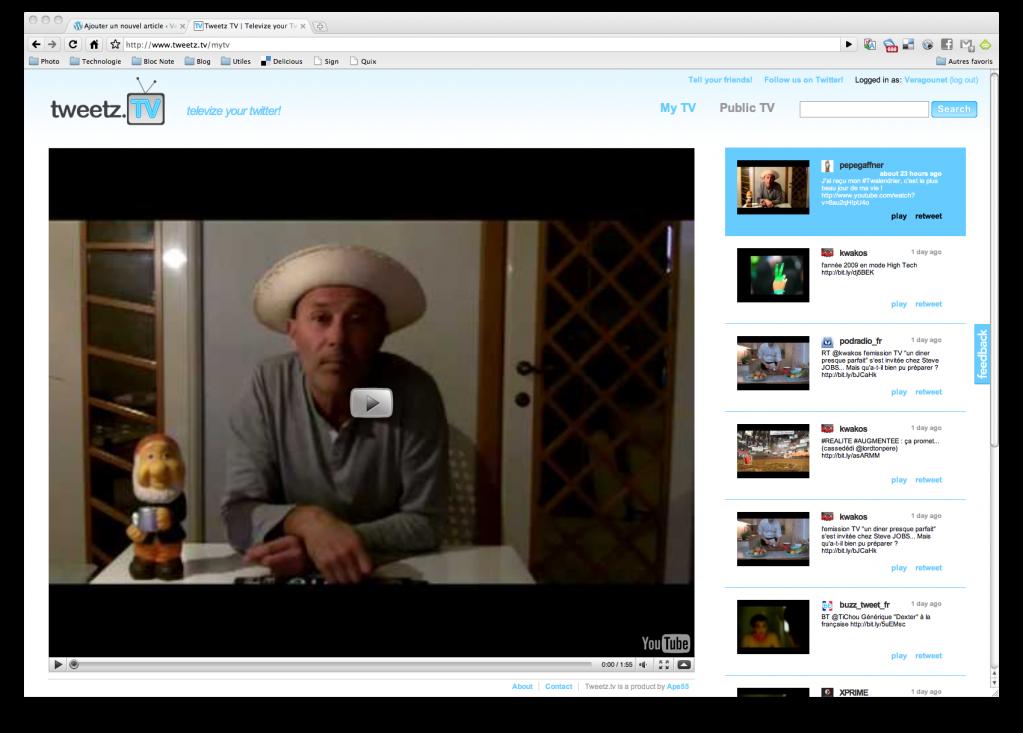Click the tweetz search input field
Image resolution: width=1023 pixels, height=733 pixels.
[864, 110]
